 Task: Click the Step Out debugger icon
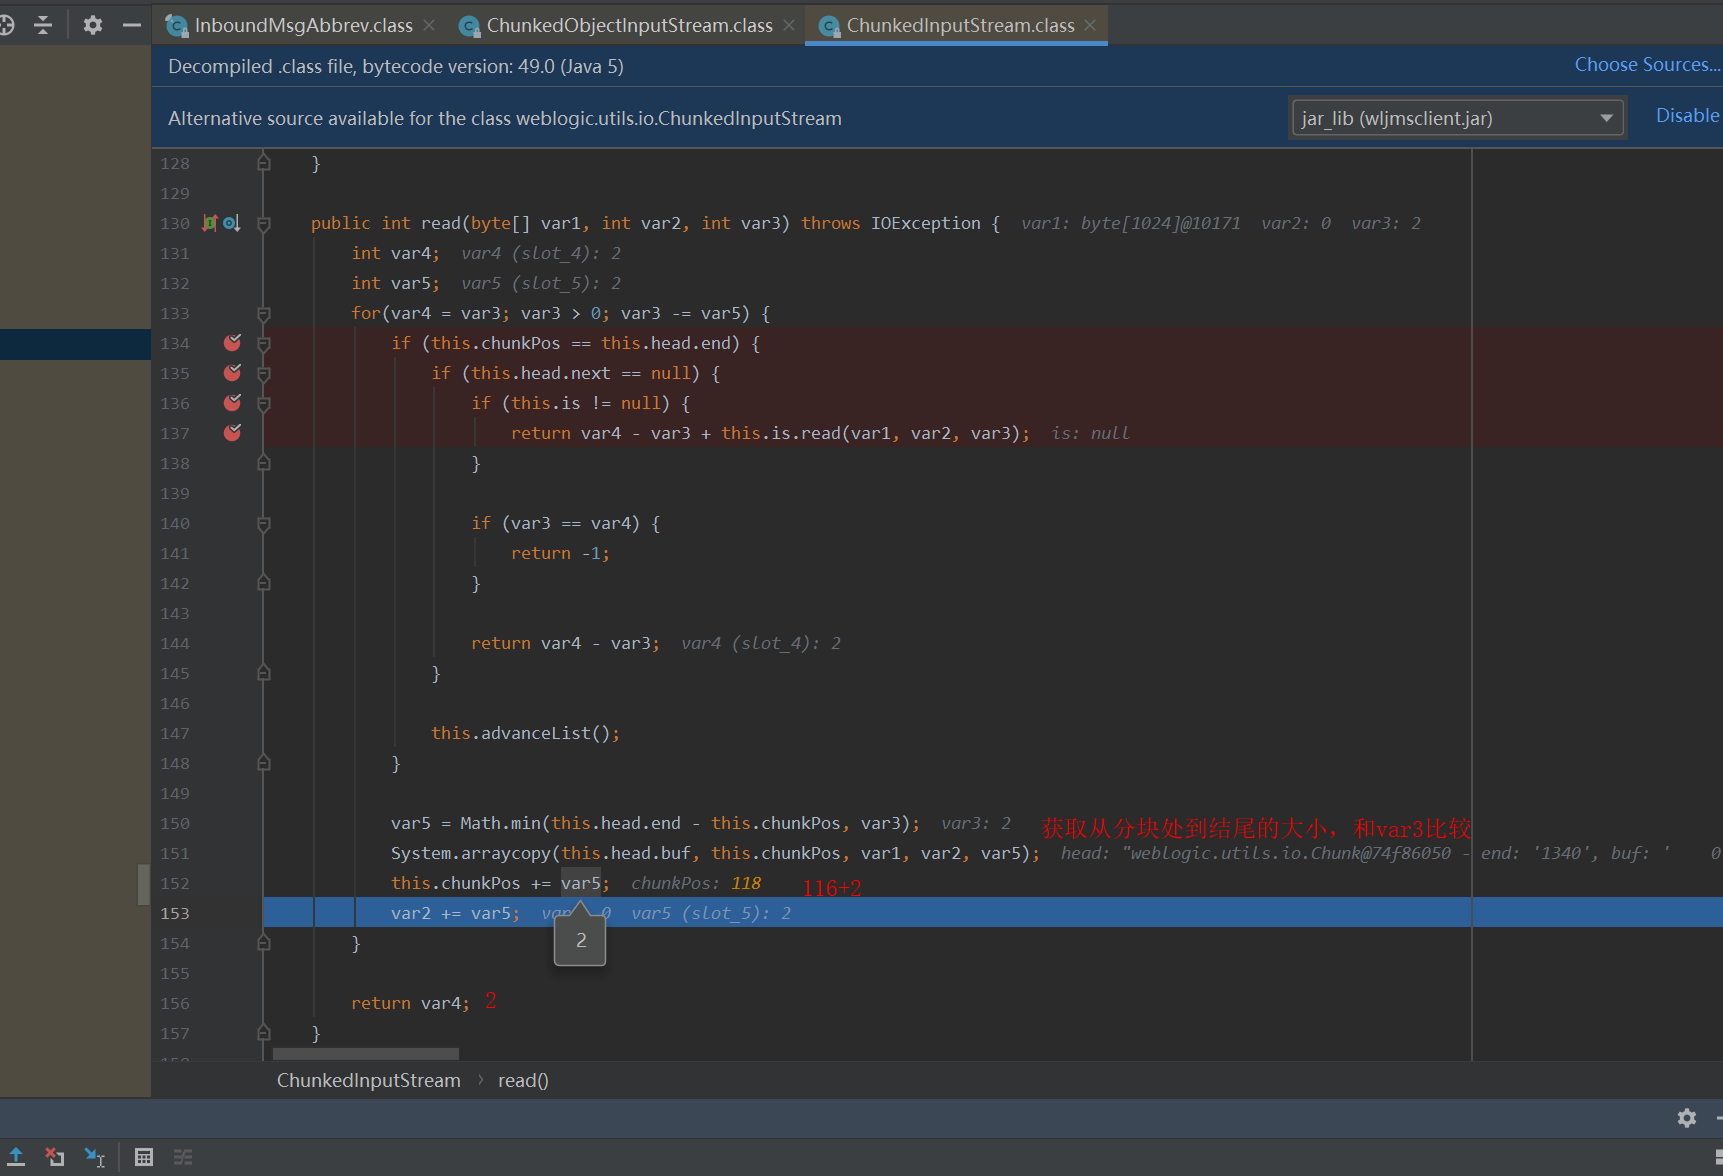pyautogui.click(x=16, y=1157)
